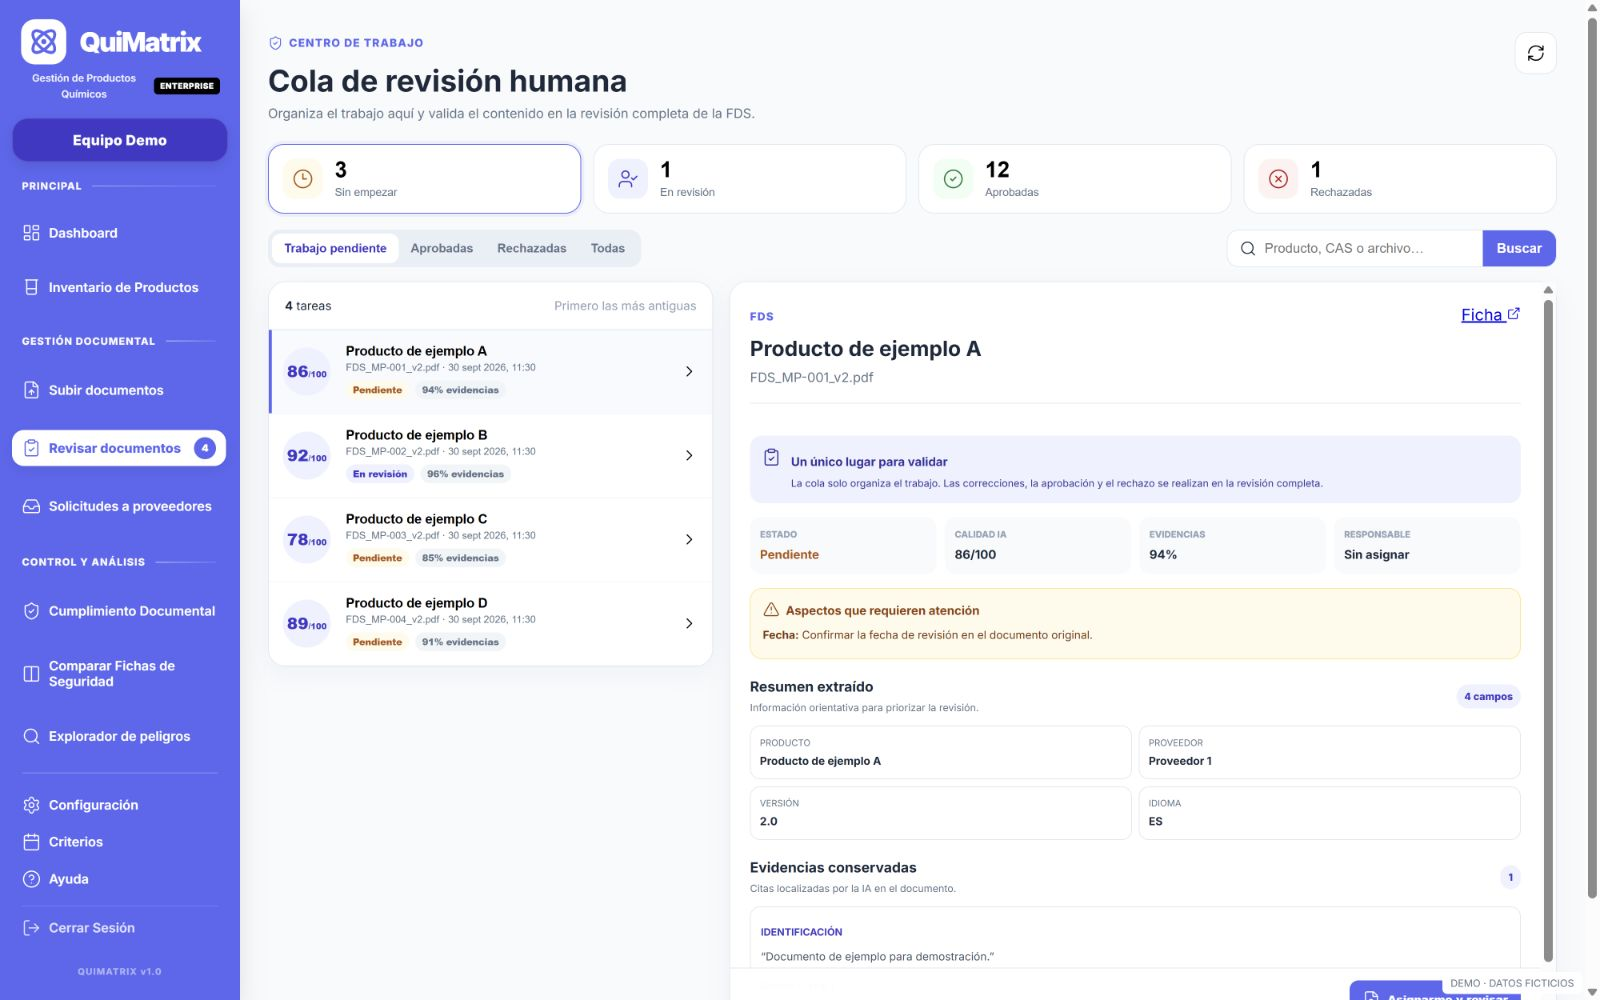Screen dimensions: 1600x1000
Task: Open Explorador de peligros search icon
Action: (31, 736)
